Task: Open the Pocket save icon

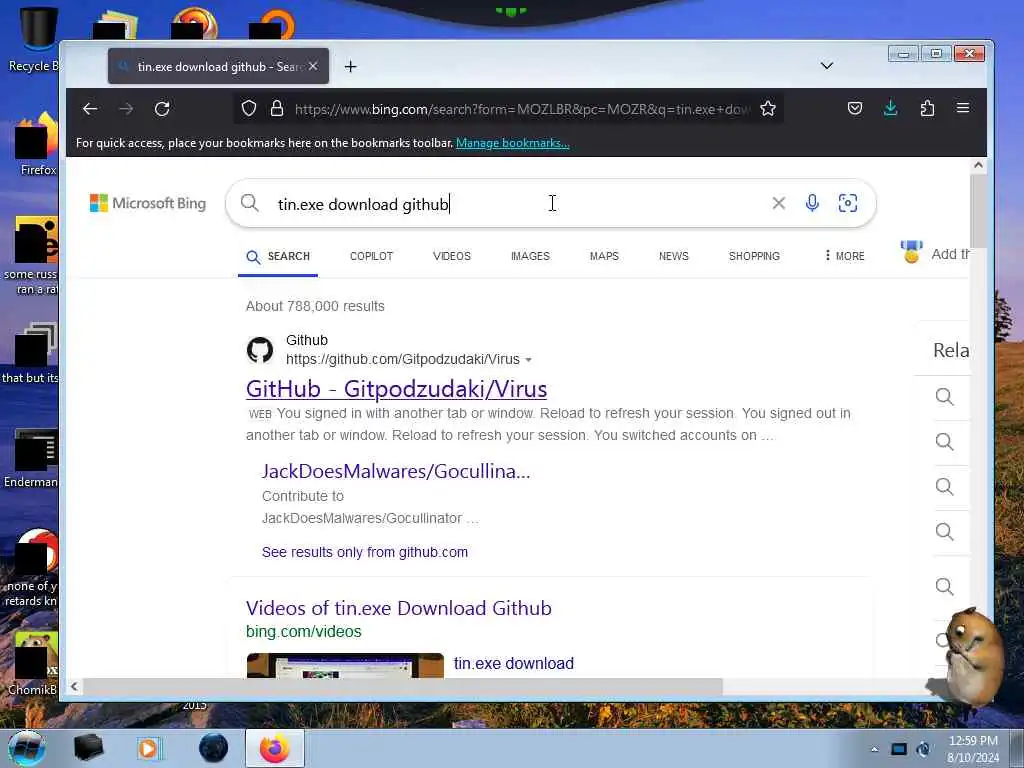Action: (x=855, y=108)
